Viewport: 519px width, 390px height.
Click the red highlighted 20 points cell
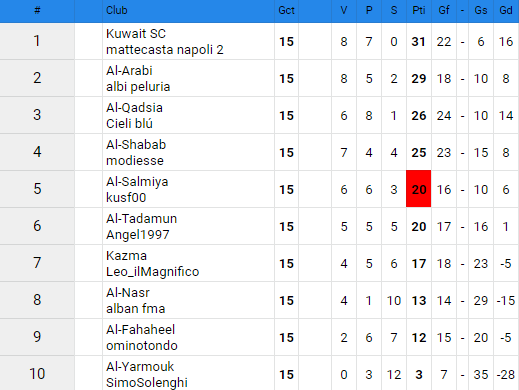[x=419, y=189]
